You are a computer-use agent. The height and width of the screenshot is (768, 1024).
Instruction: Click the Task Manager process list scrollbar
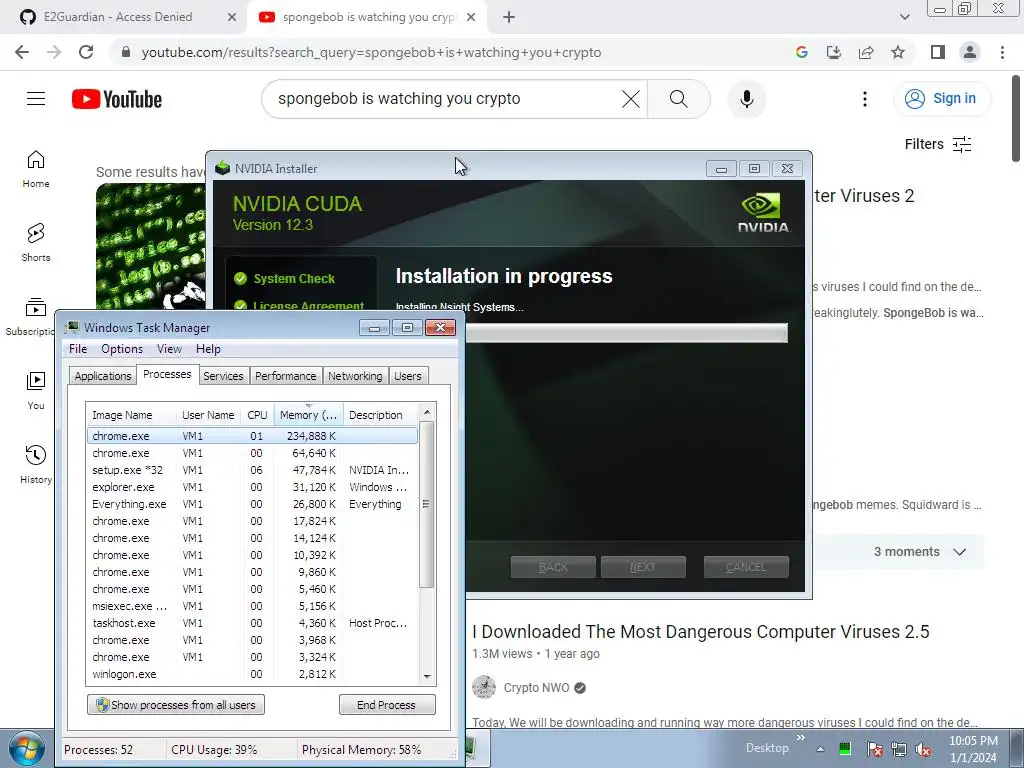pos(426,504)
